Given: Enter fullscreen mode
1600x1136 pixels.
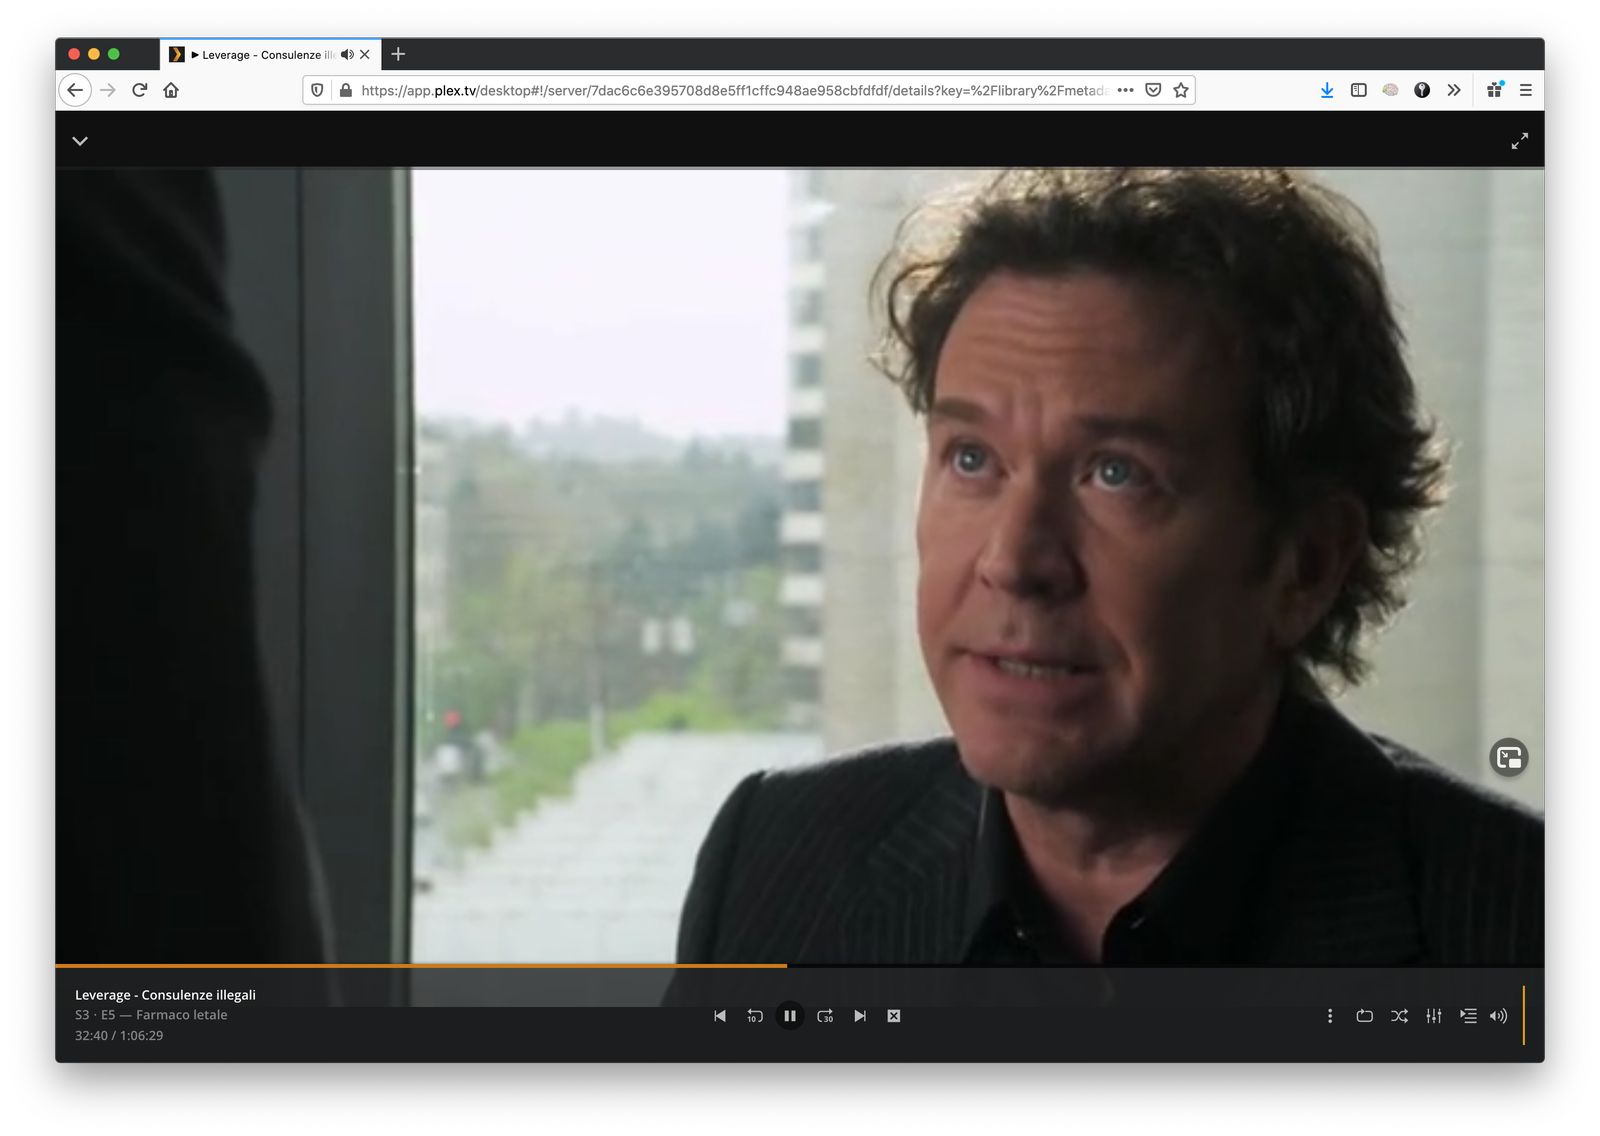Looking at the screenshot, I should (1520, 141).
